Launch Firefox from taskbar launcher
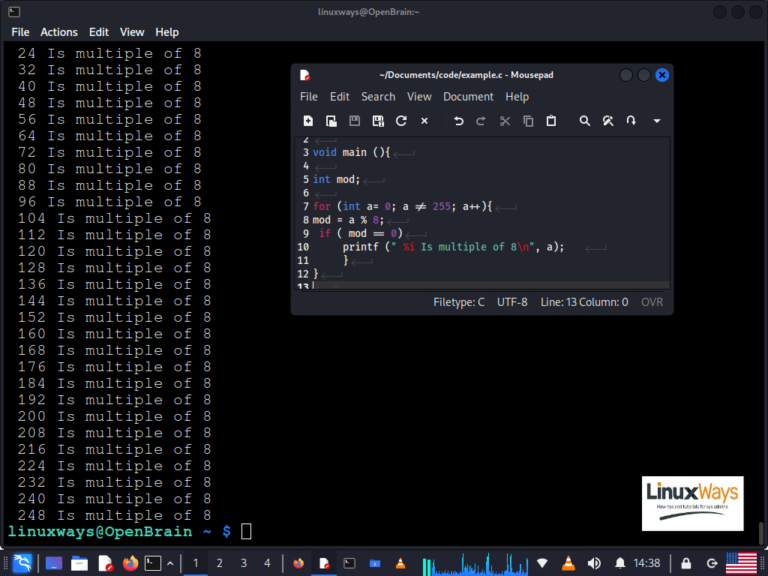This screenshot has width=768, height=576. [130, 563]
